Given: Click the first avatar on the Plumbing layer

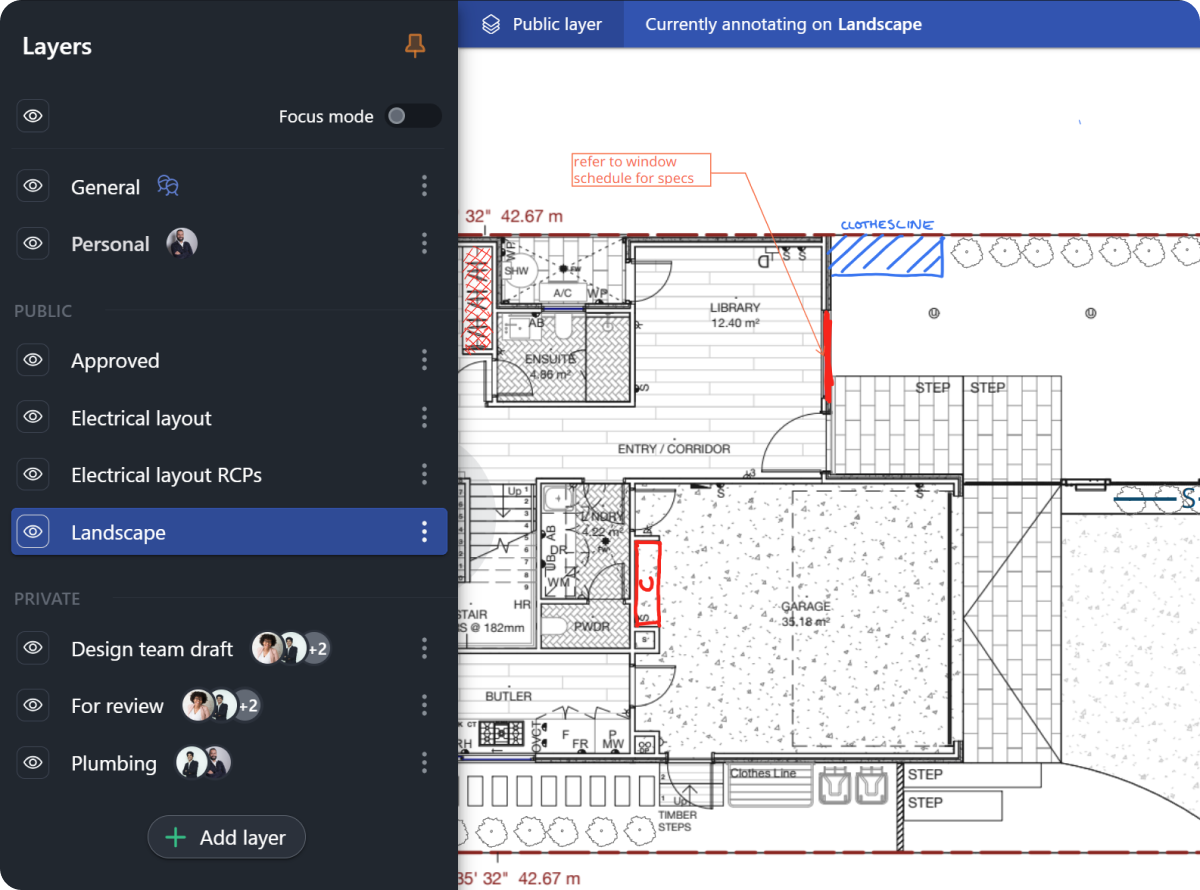Looking at the screenshot, I should click(190, 762).
